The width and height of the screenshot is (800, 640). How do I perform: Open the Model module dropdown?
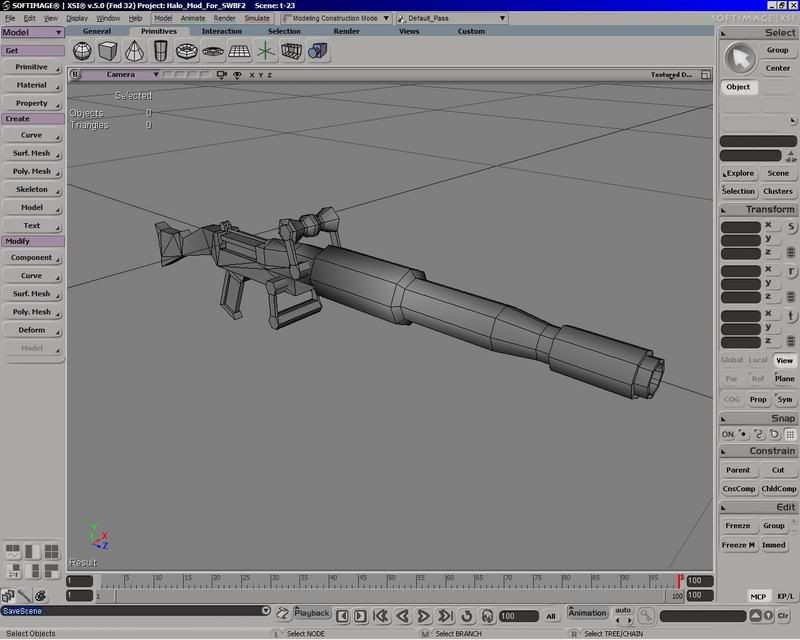point(32,32)
